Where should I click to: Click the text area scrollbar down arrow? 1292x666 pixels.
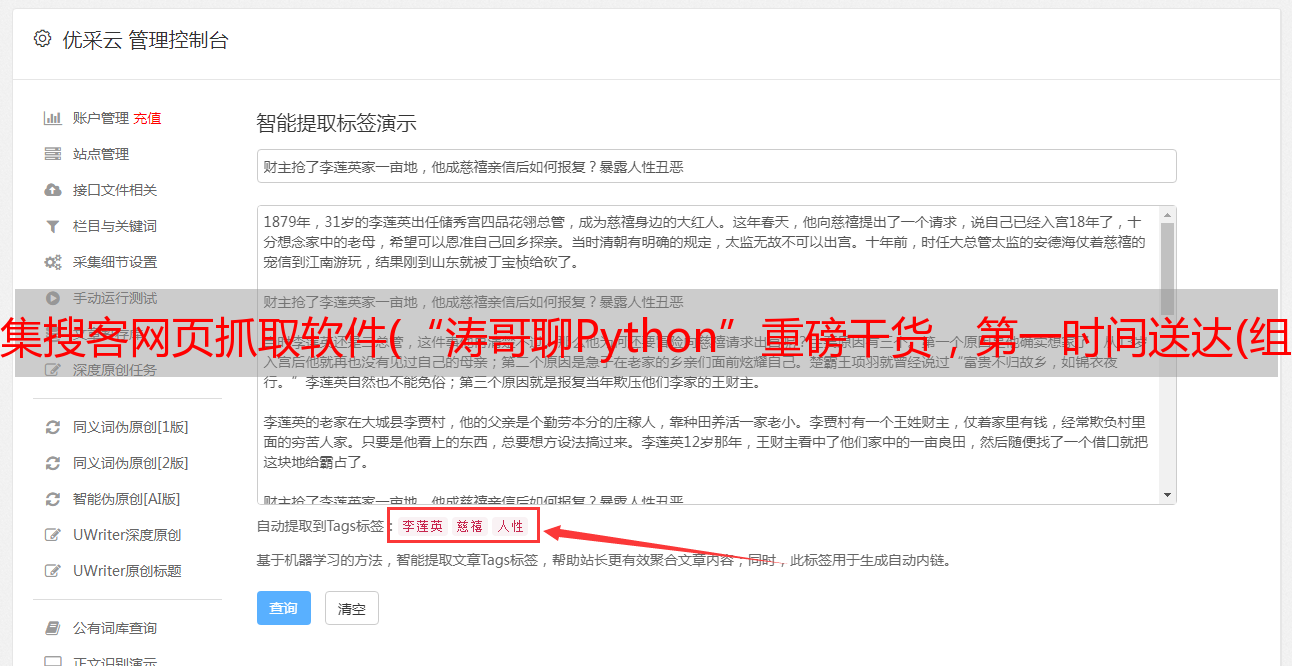[x=1167, y=495]
